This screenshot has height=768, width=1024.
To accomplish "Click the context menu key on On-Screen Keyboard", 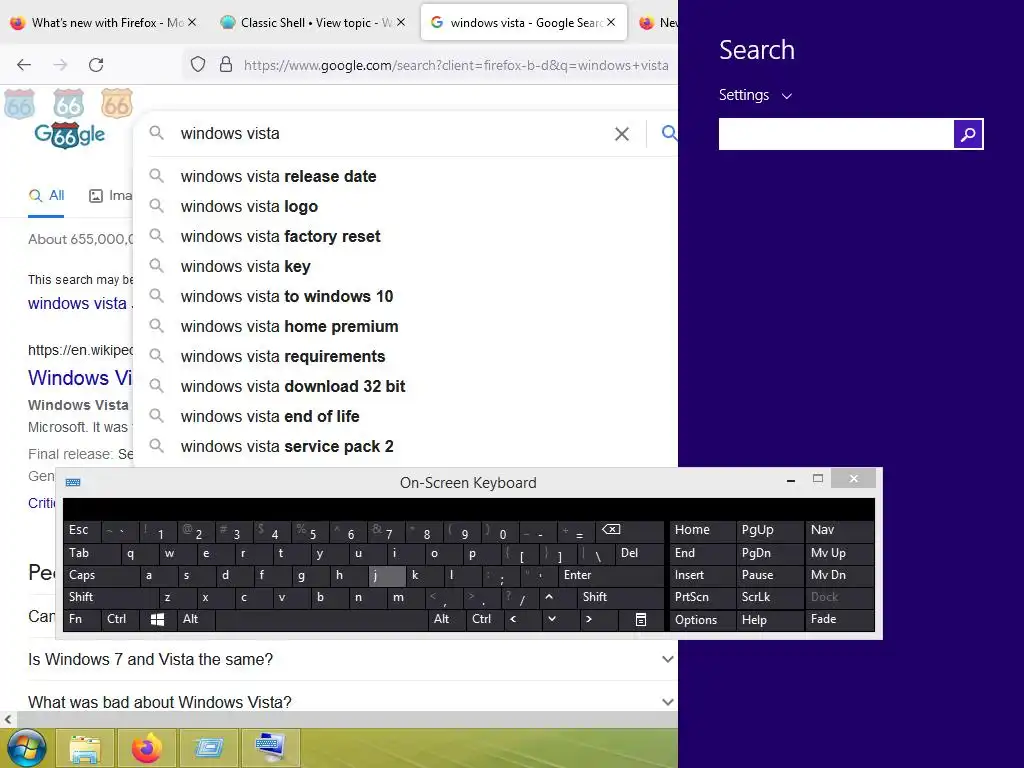I will tap(641, 620).
